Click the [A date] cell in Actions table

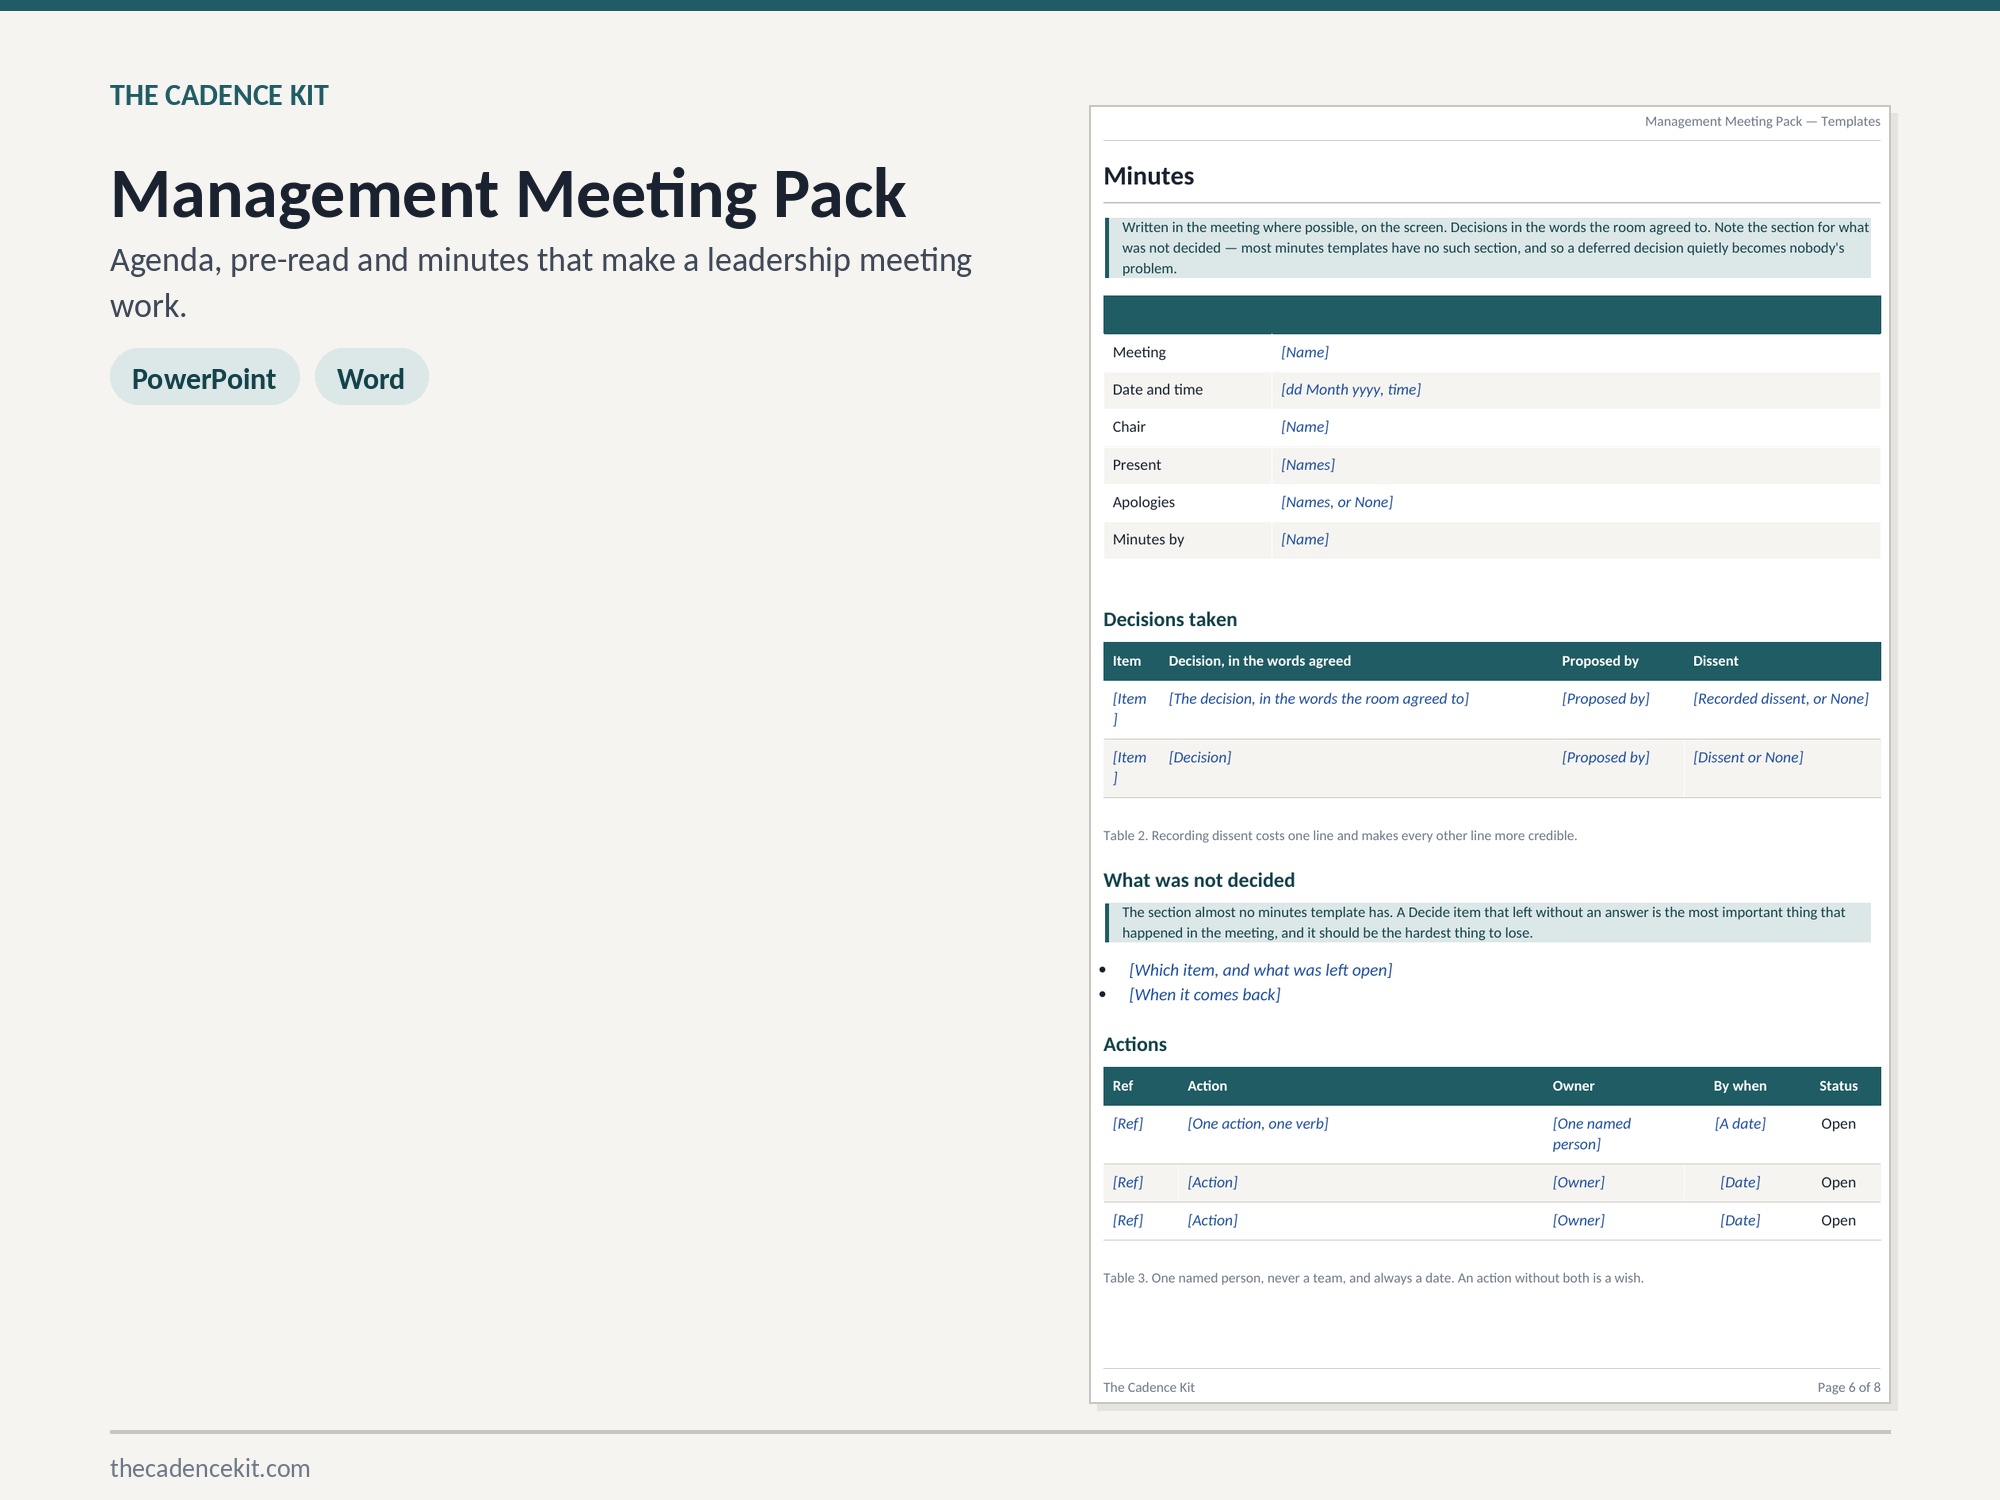click(1740, 1123)
